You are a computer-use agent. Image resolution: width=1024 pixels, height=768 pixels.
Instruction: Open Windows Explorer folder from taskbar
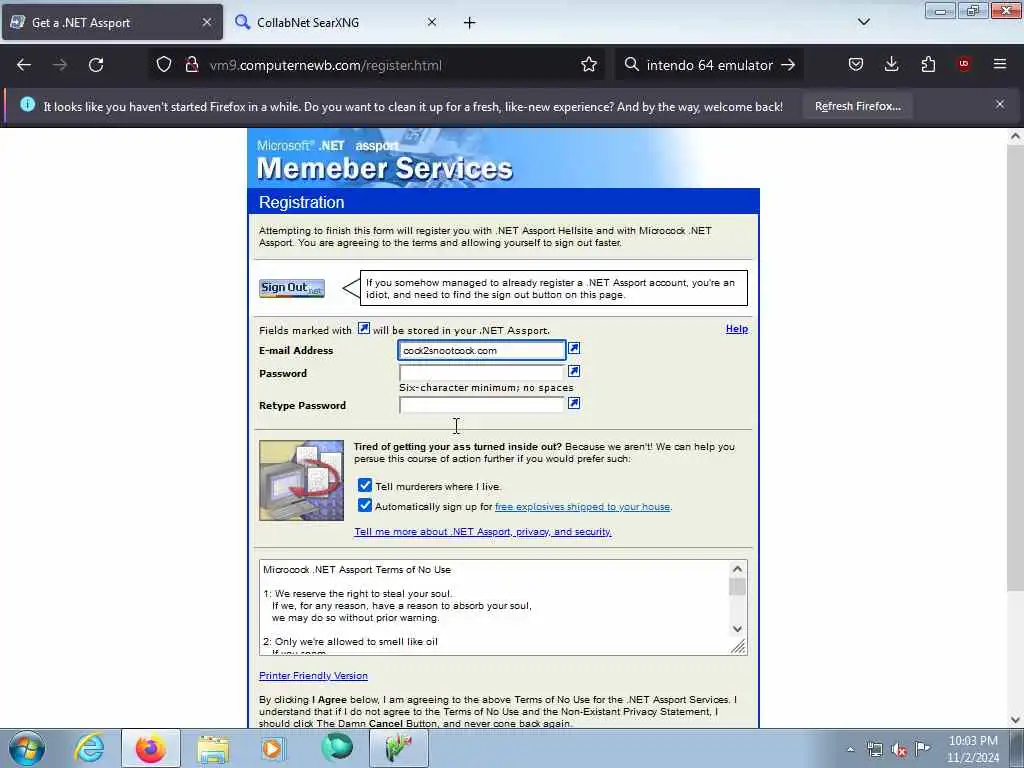point(213,748)
